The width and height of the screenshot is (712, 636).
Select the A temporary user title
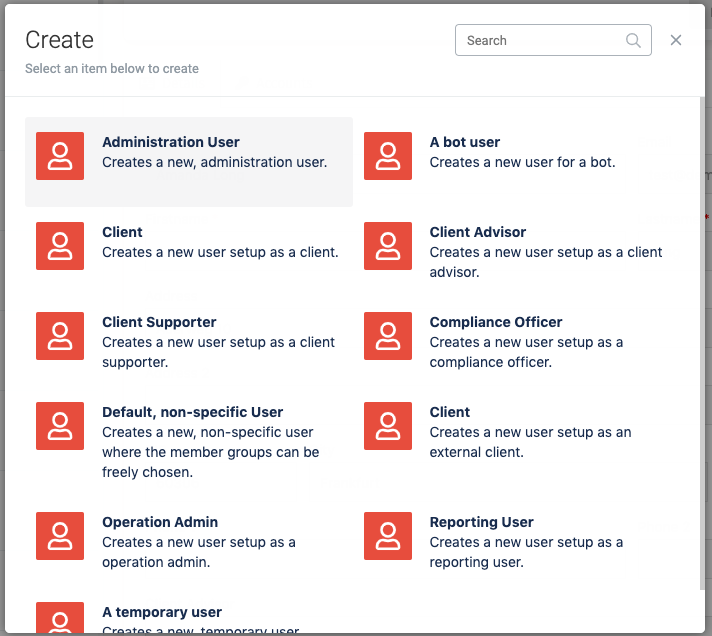[x=162, y=612]
